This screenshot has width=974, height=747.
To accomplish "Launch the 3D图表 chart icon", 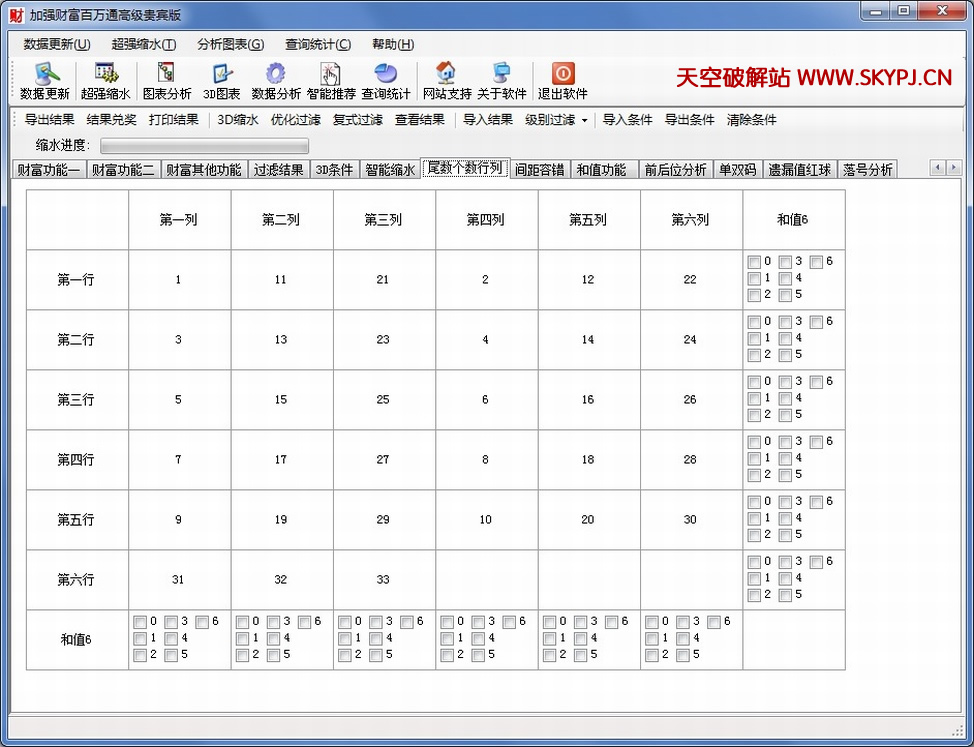I will click(x=221, y=75).
